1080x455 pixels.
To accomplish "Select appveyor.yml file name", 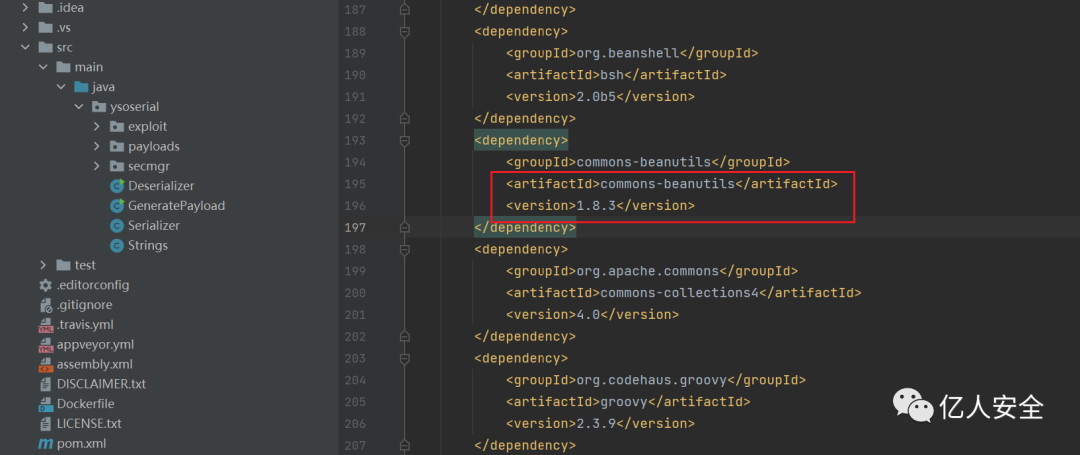I will pos(96,345).
